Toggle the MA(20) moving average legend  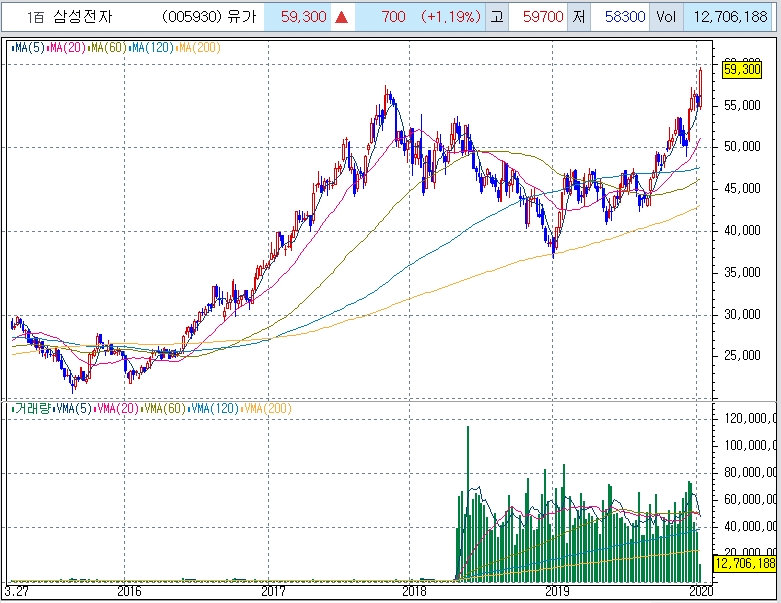click(67, 48)
